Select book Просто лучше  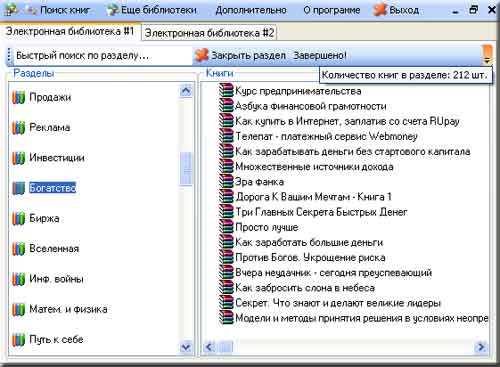coord(267,227)
